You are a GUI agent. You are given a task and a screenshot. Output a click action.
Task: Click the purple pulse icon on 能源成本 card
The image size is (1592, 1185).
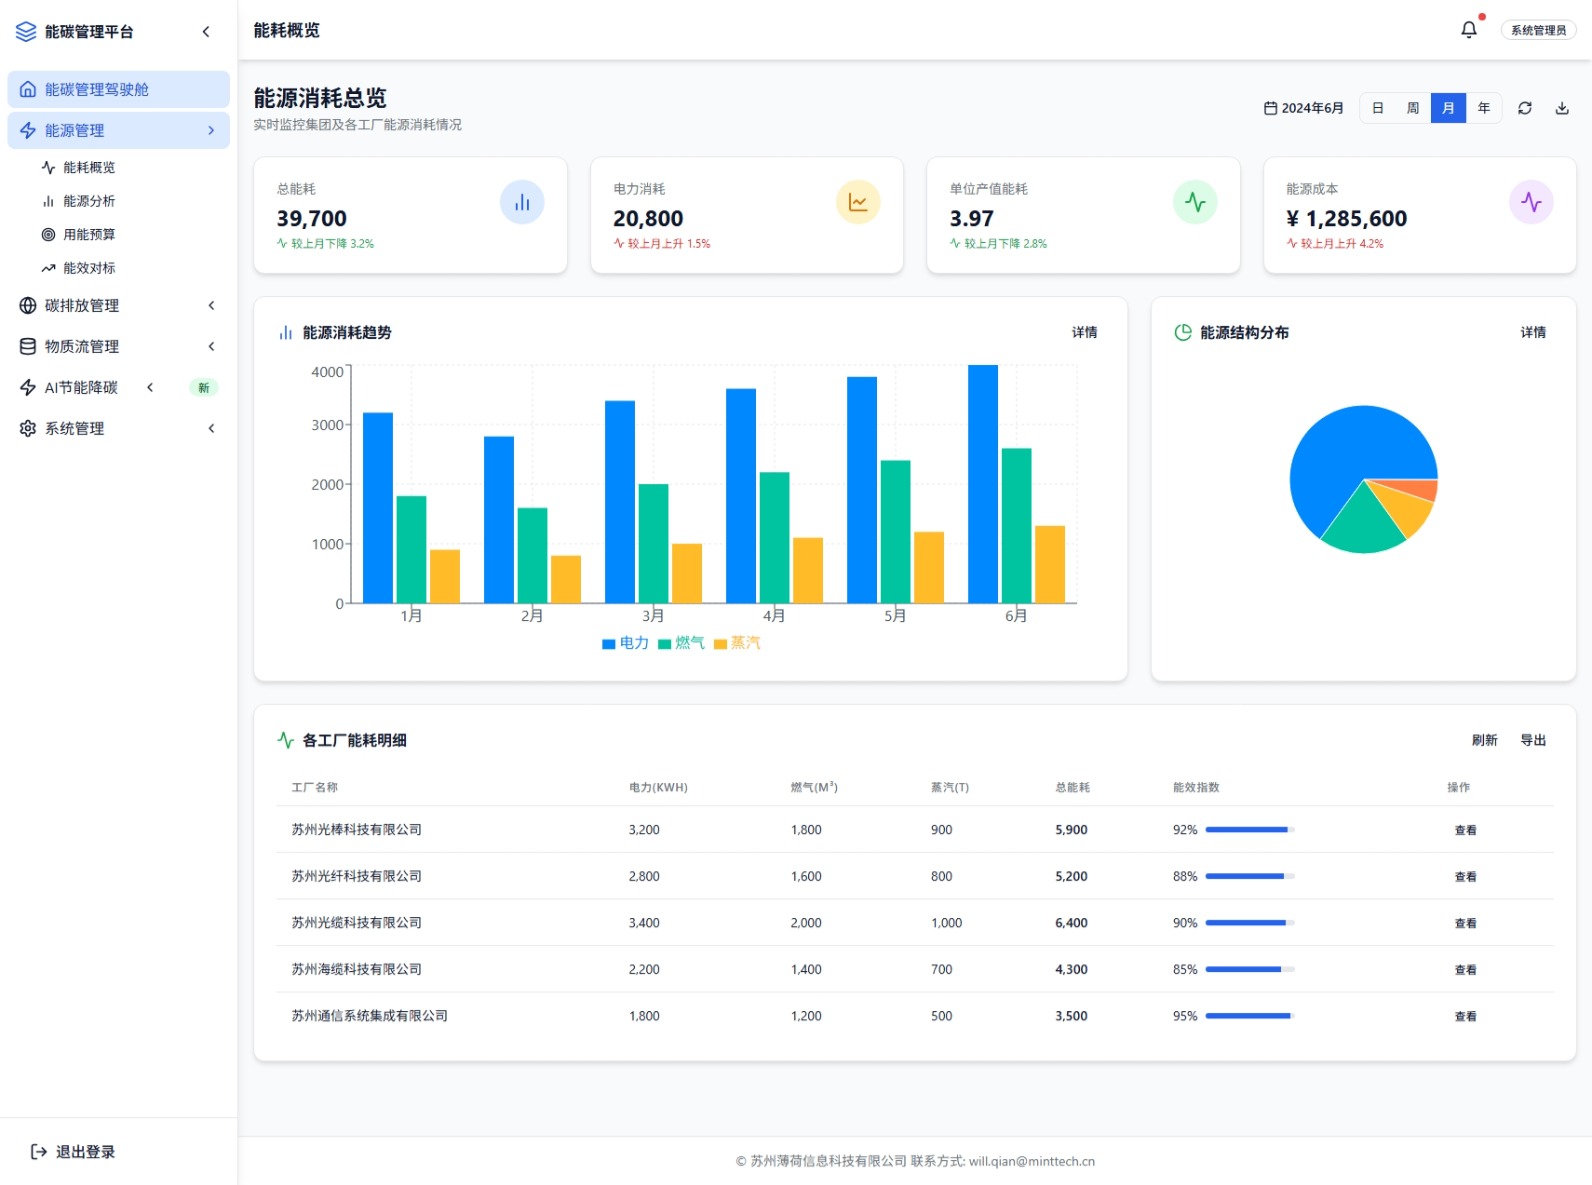tap(1530, 203)
